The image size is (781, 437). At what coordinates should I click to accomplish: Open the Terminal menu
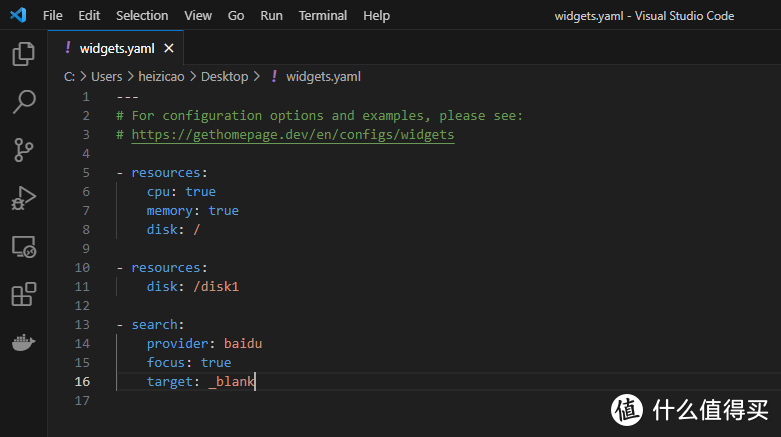(323, 16)
